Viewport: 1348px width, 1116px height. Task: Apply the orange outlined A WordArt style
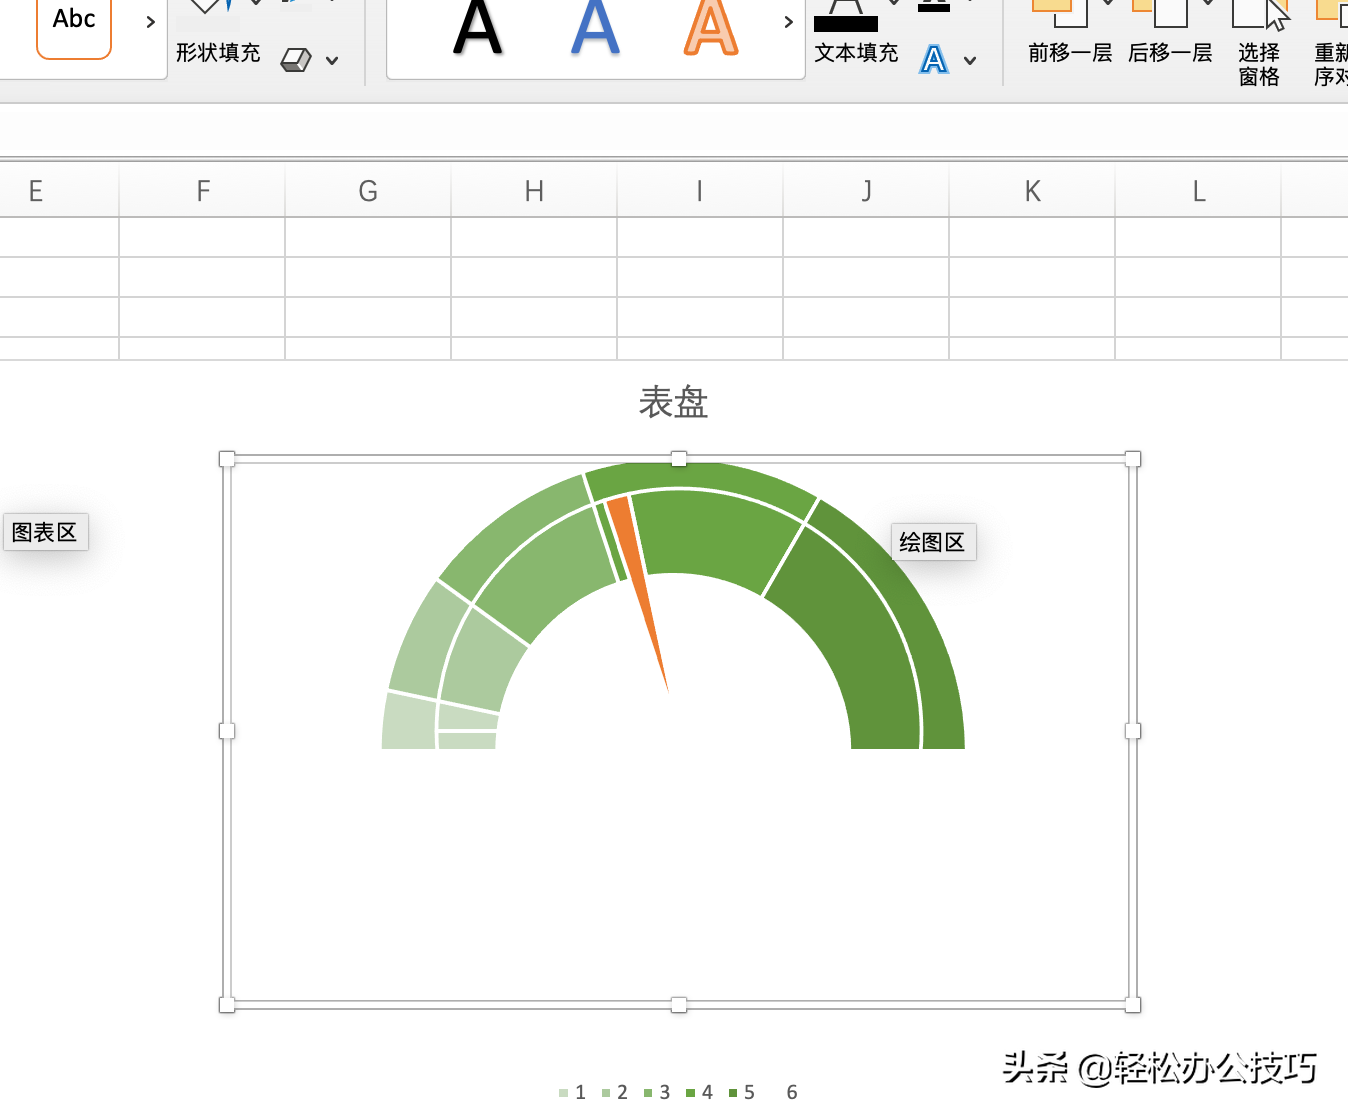coord(711,27)
